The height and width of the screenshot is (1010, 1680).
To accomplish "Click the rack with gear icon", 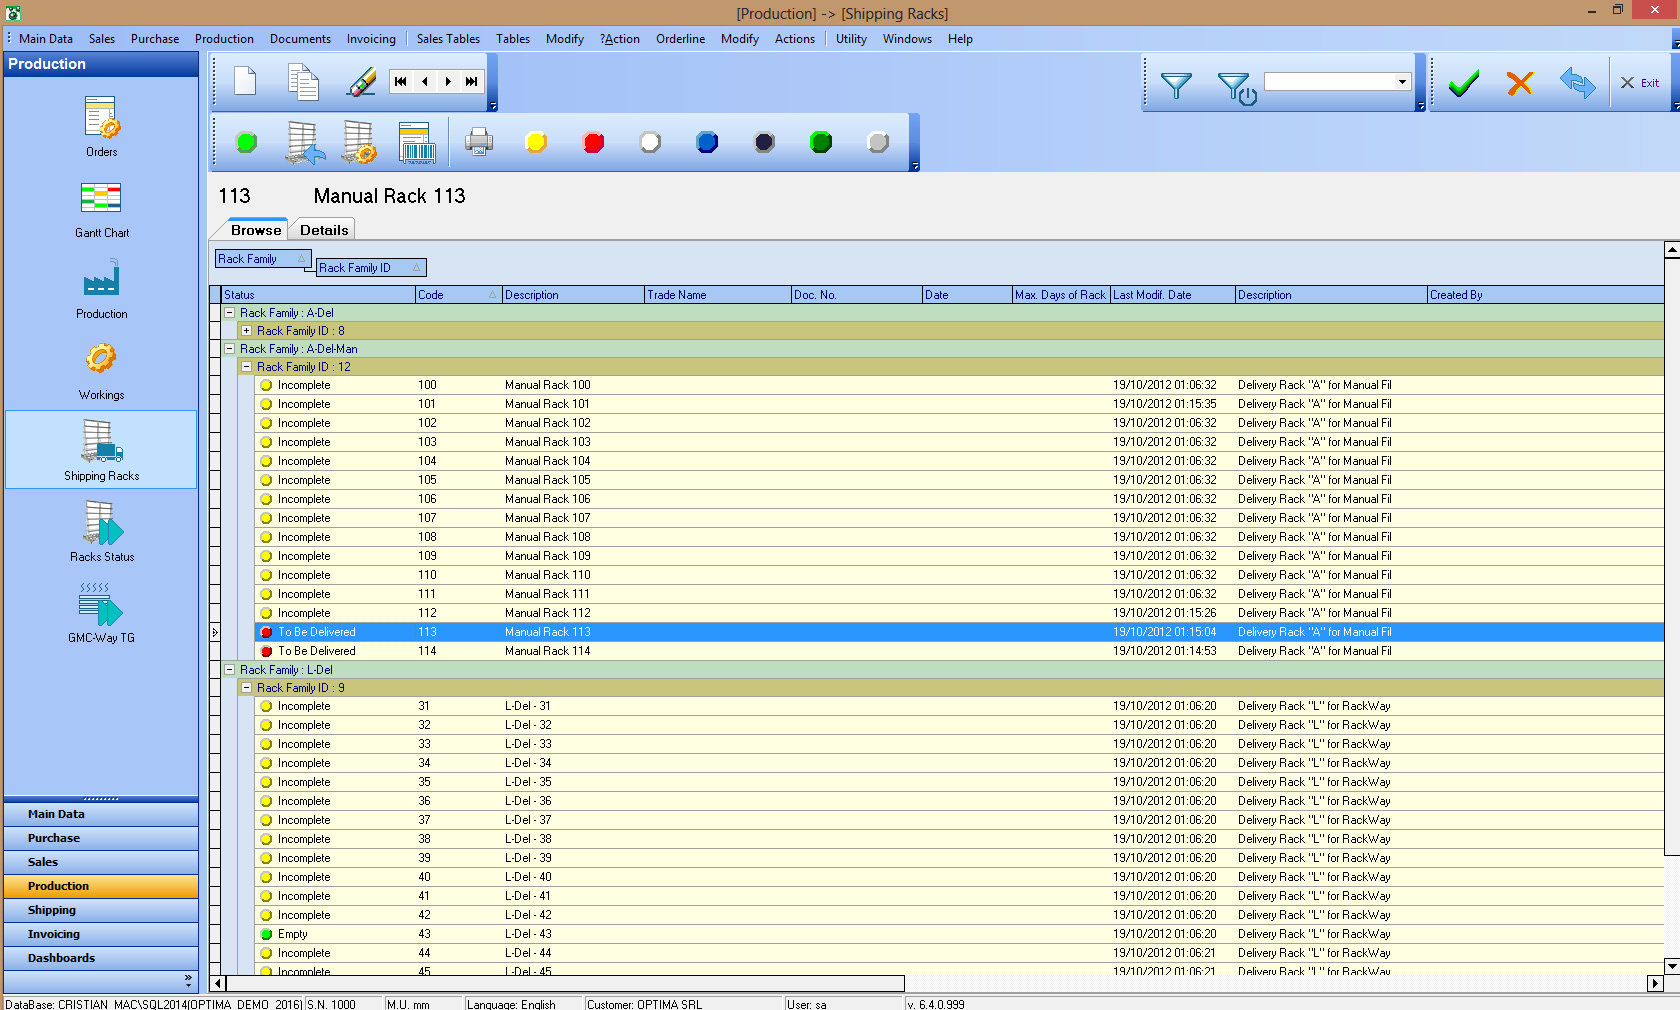I will [360, 143].
